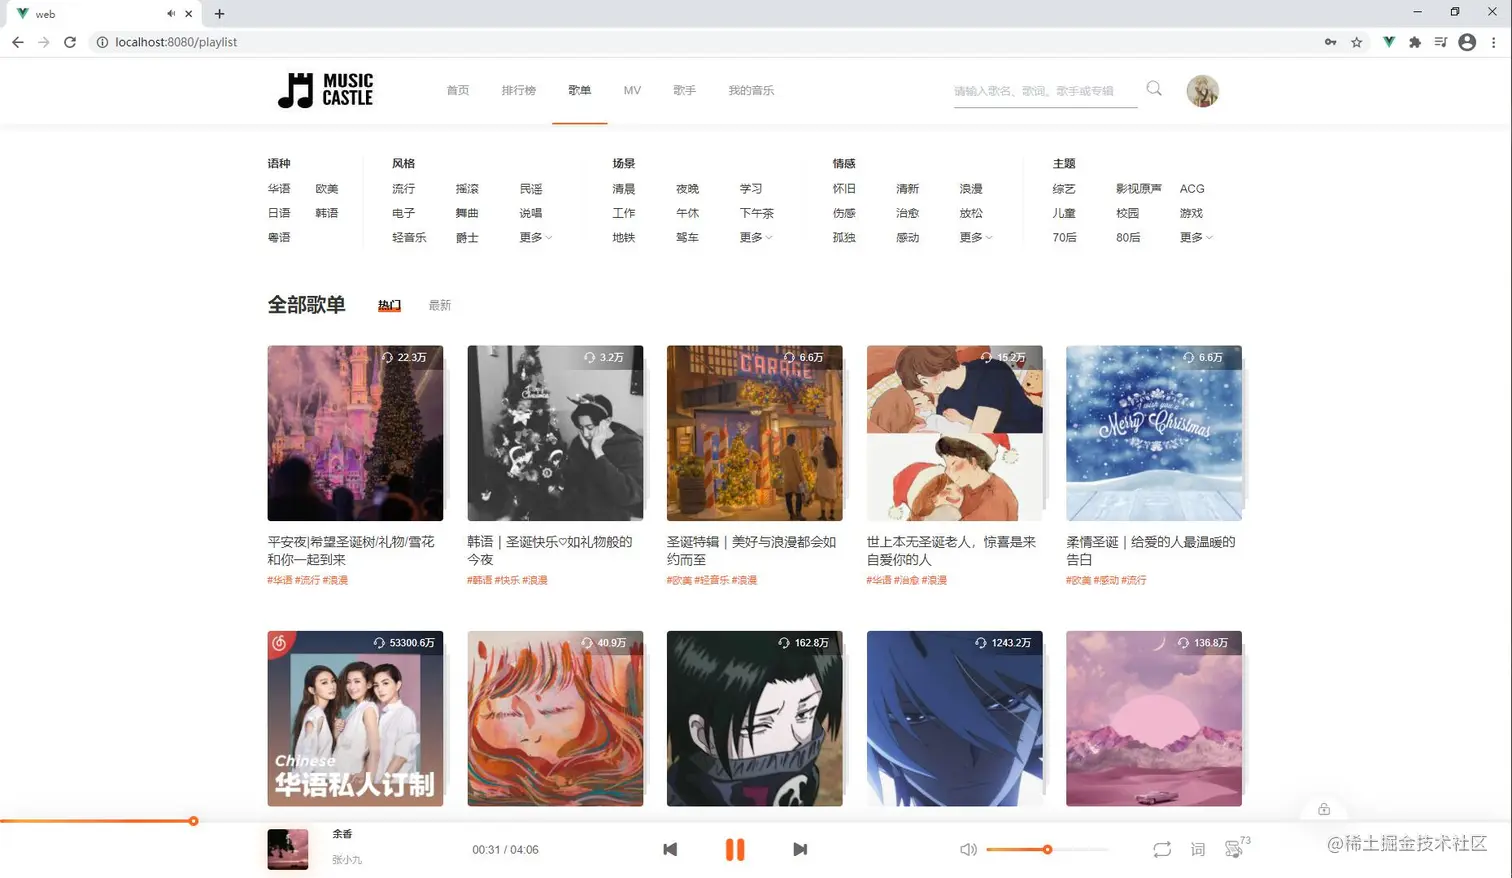This screenshot has width=1512, height=878.
Task: Bookmark this page with star icon
Action: point(1357,42)
